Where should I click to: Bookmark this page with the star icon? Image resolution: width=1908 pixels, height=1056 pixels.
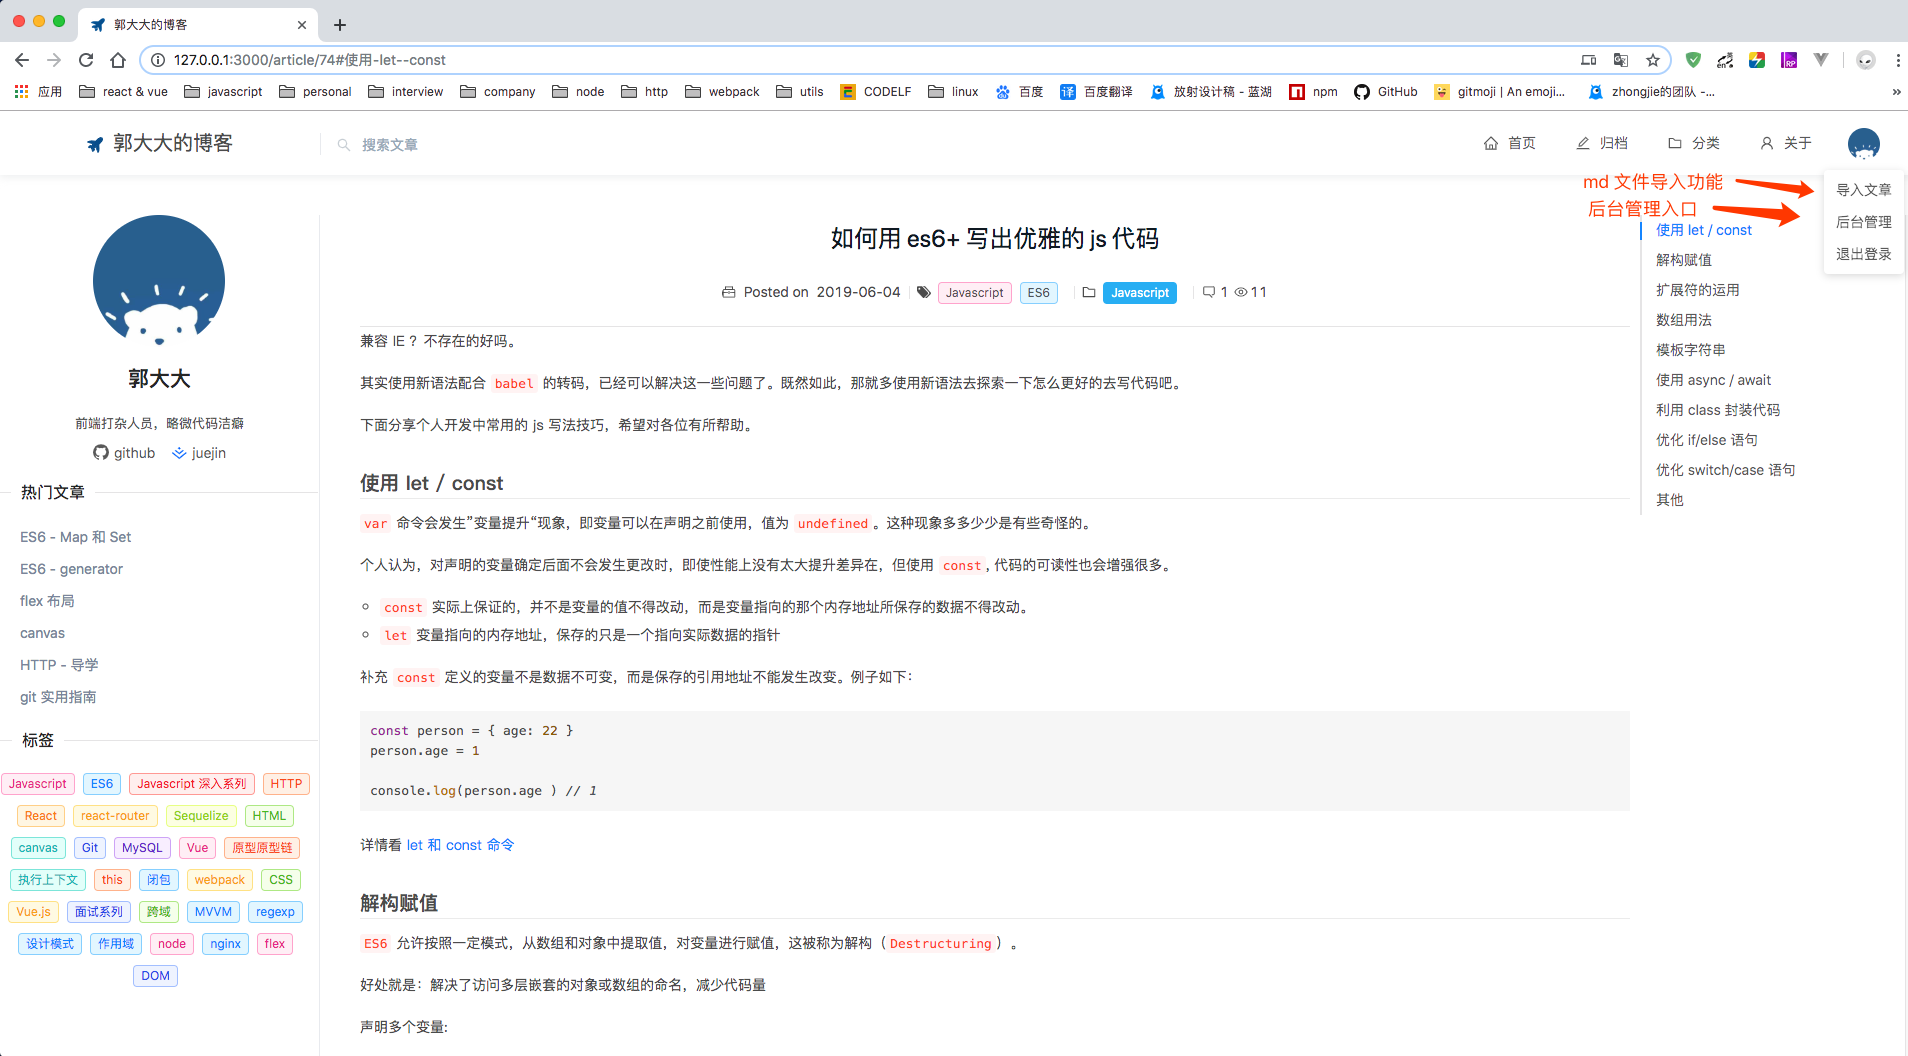1653,60
